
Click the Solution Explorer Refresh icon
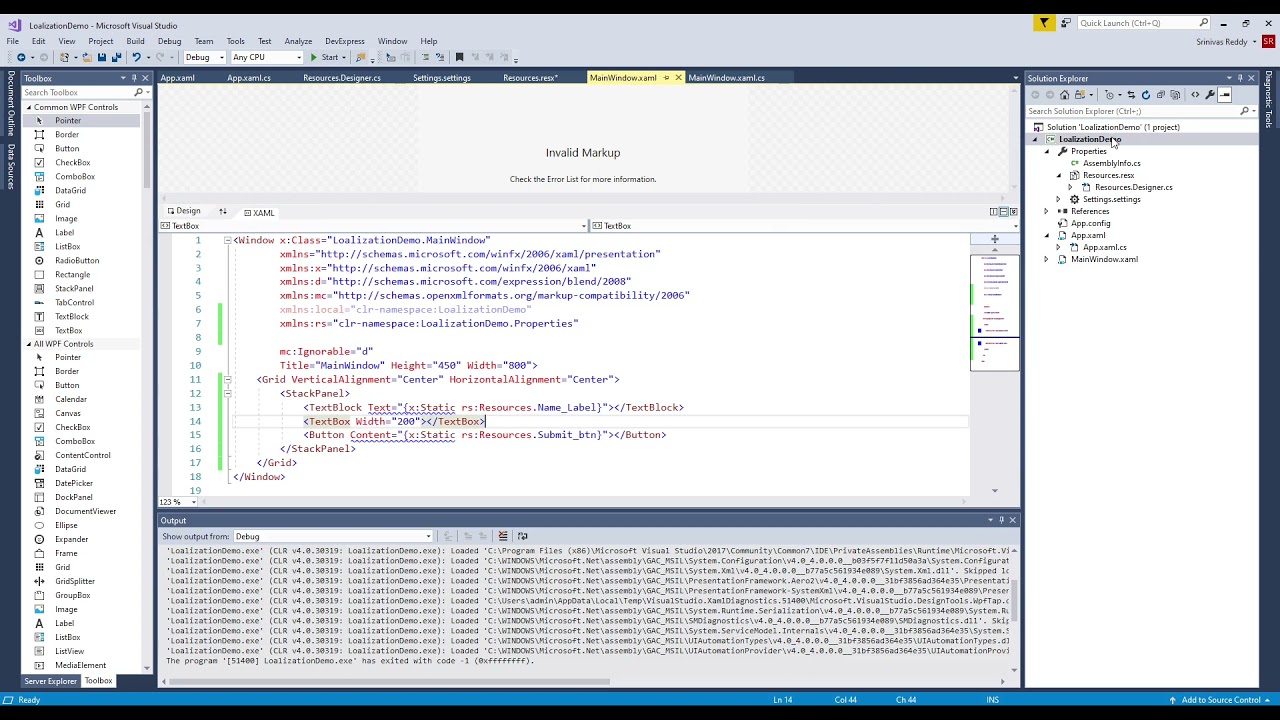tap(1146, 95)
